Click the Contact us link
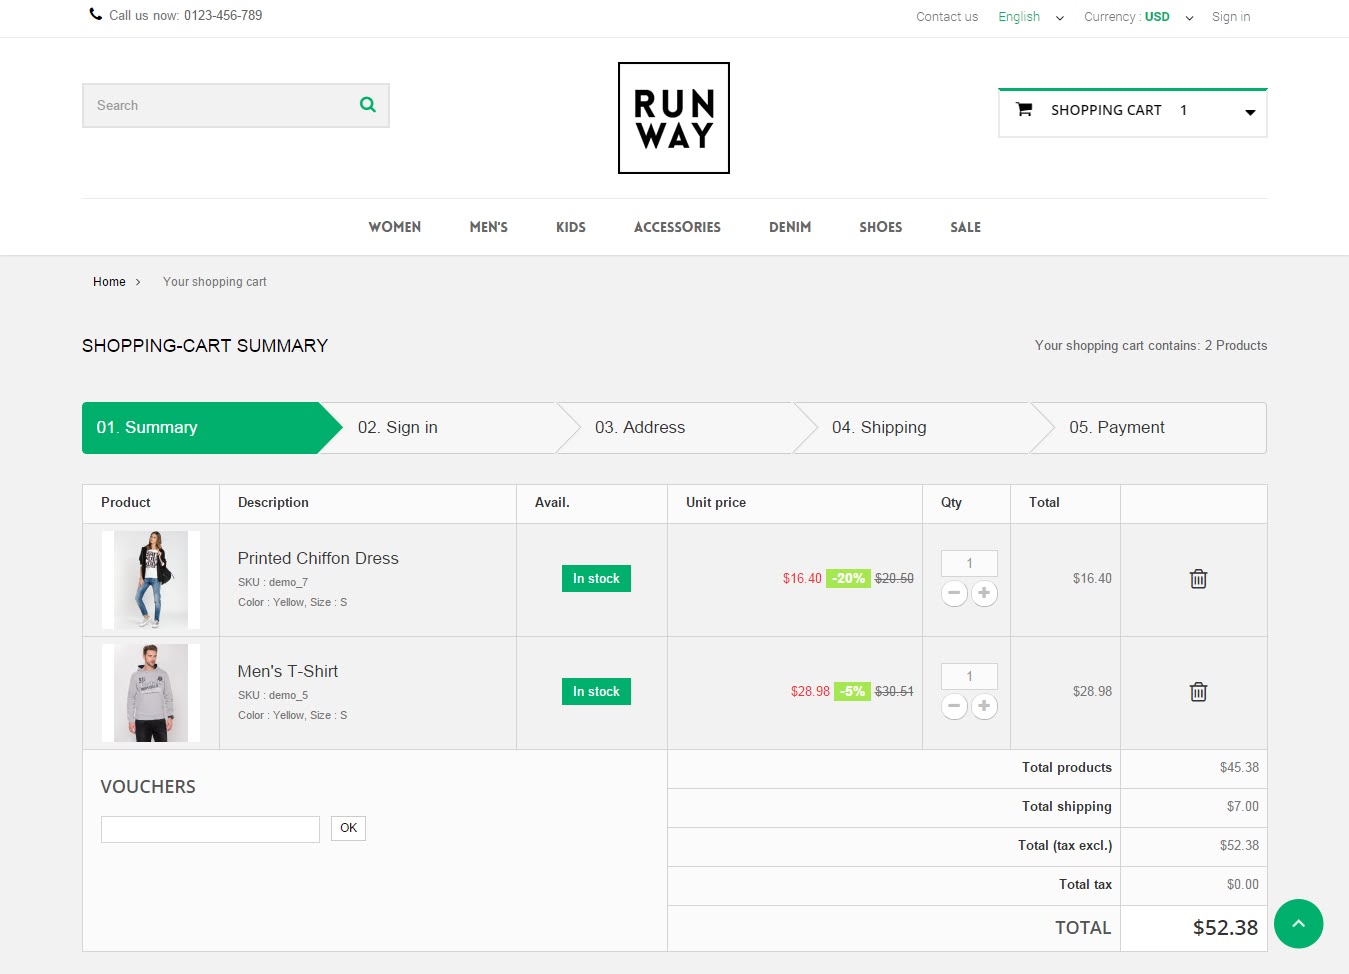1349x974 pixels. [946, 17]
